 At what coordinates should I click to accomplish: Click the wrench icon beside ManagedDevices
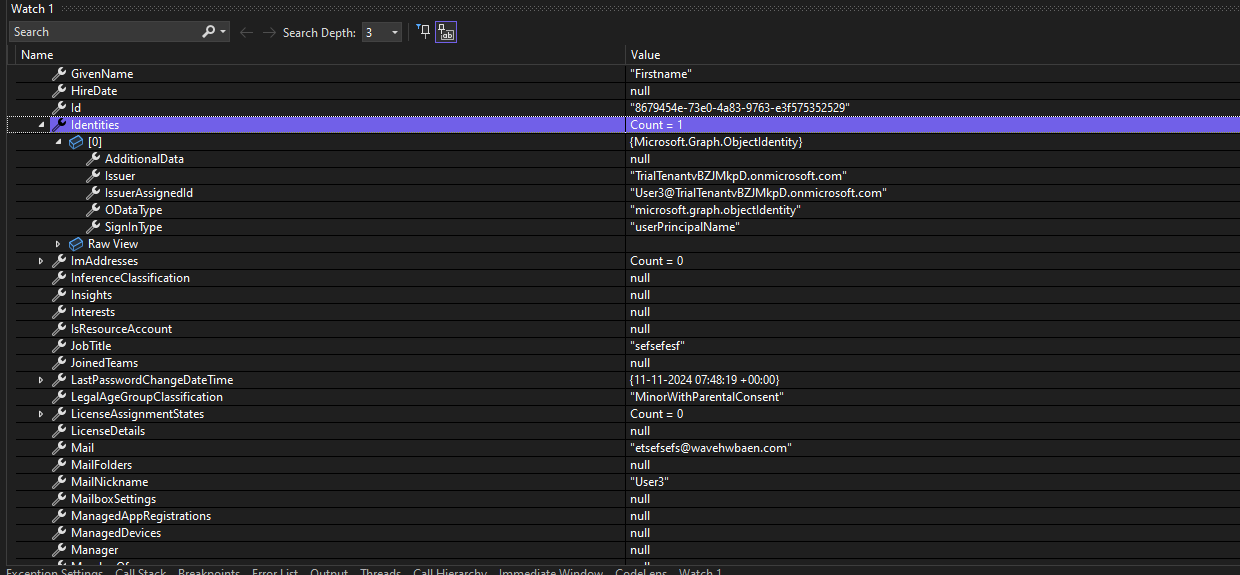(59, 533)
